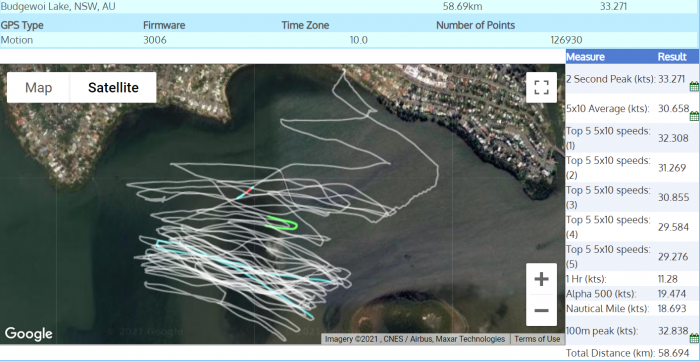Image resolution: width=700 pixels, height=362 pixels.
Task: Click the Google logo on map
Action: [28, 334]
